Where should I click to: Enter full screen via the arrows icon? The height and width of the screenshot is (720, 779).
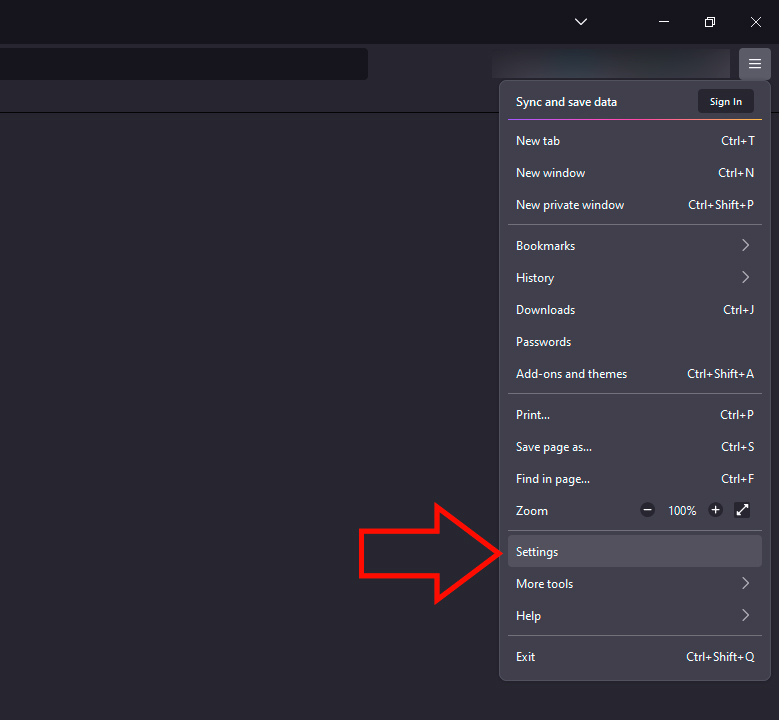coord(742,510)
